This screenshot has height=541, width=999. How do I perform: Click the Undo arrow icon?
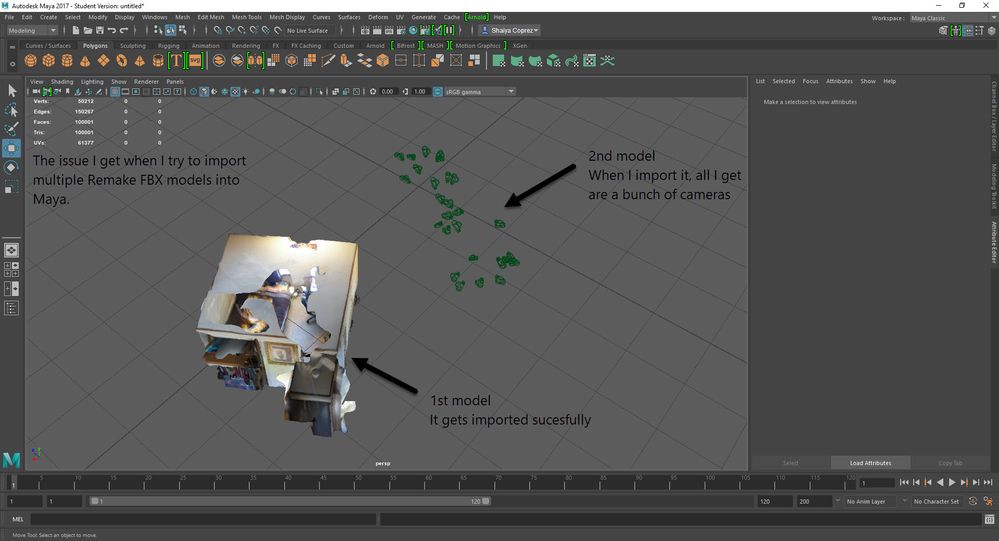coord(112,30)
